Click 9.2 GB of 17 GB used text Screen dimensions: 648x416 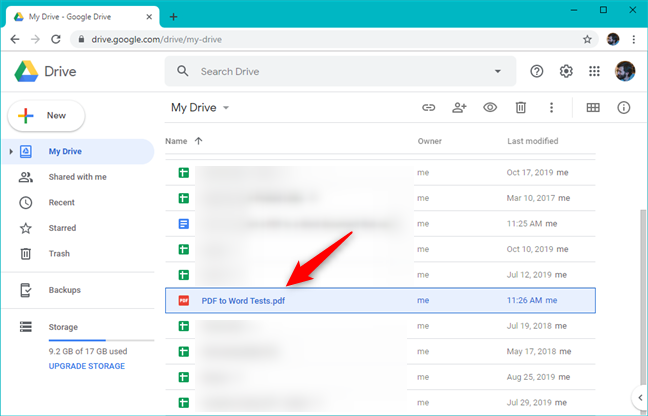click(88, 352)
